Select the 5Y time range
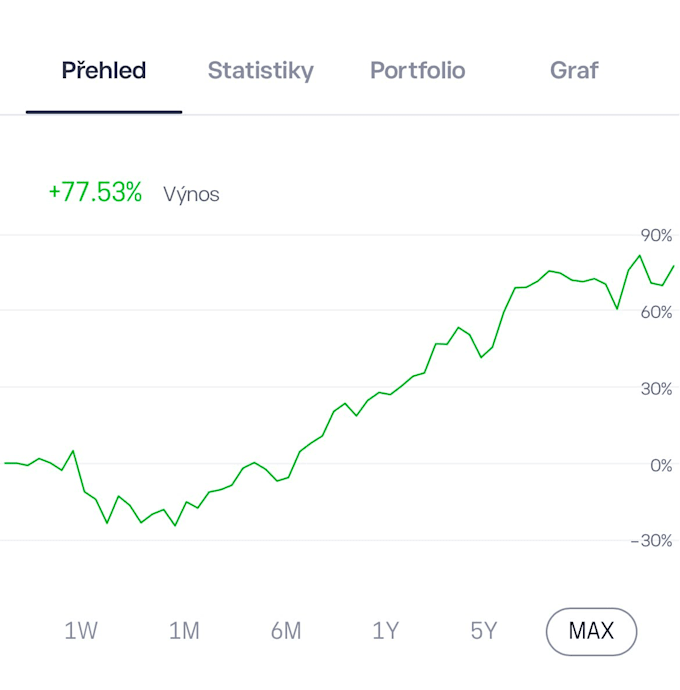 [x=483, y=631]
